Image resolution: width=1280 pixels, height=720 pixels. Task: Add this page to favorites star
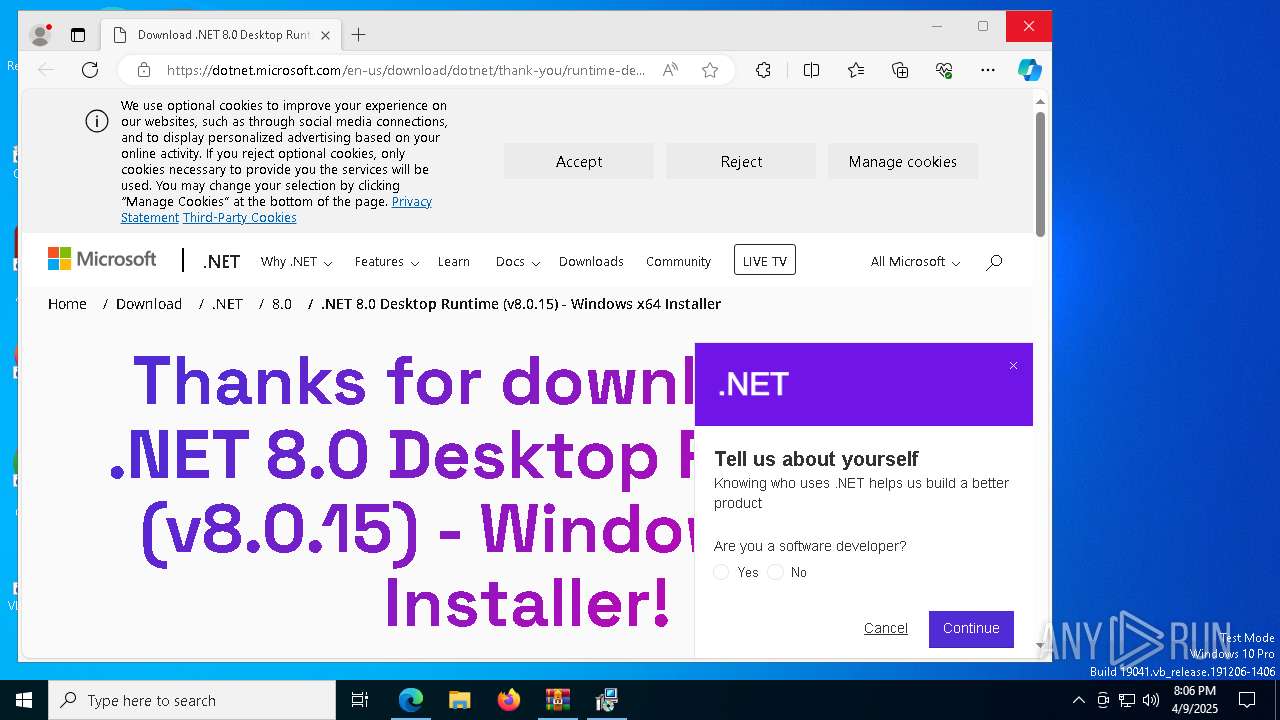[x=710, y=70]
